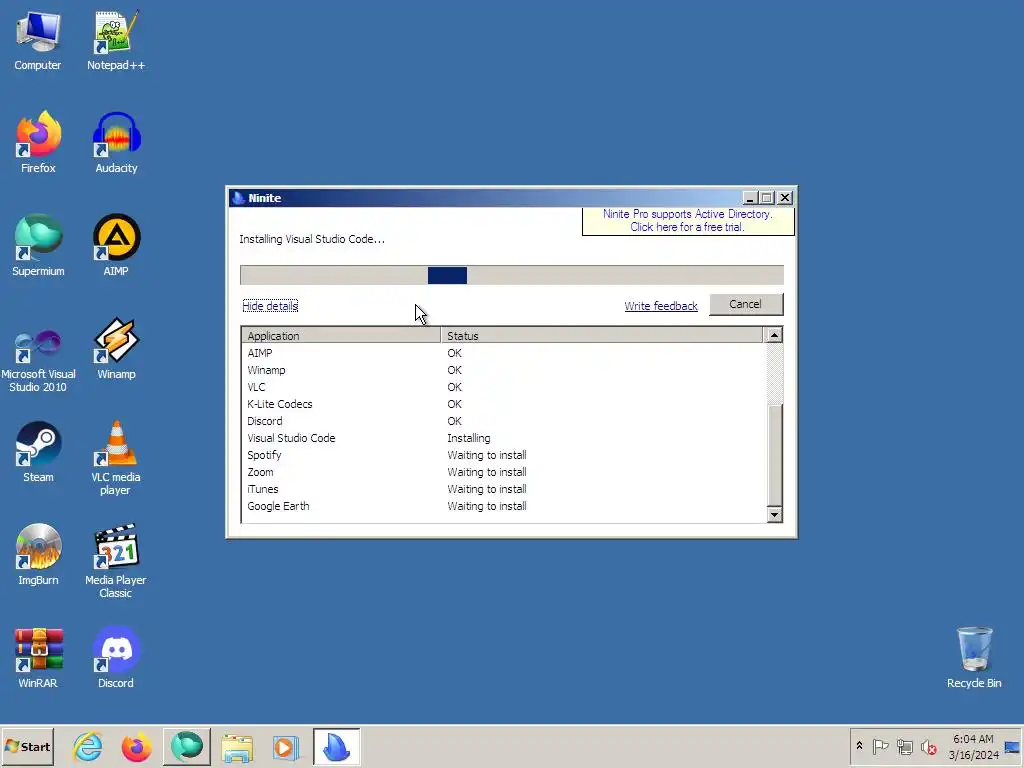The height and width of the screenshot is (768, 1024).
Task: Select the Visual Studio Code row
Action: [x=503, y=438]
